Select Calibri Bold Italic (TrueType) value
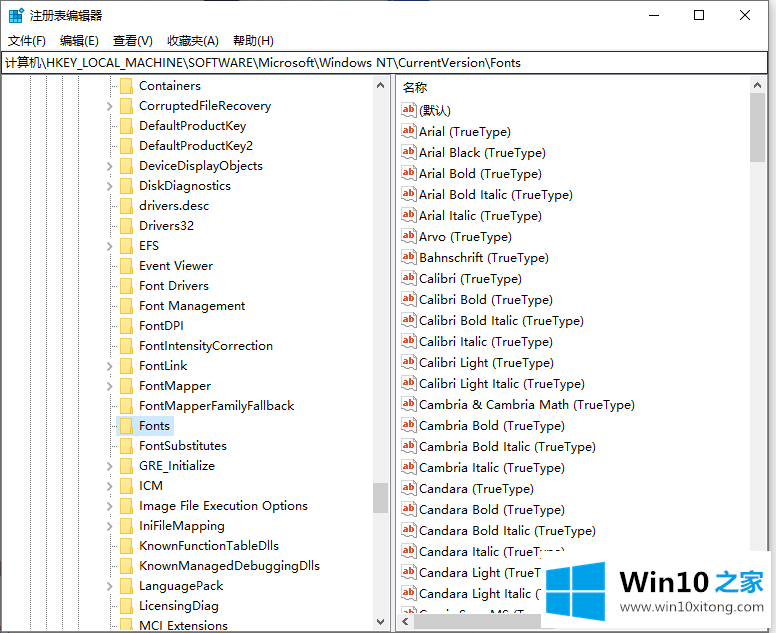Viewport: 776px width, 633px height. pyautogui.click(x=501, y=321)
